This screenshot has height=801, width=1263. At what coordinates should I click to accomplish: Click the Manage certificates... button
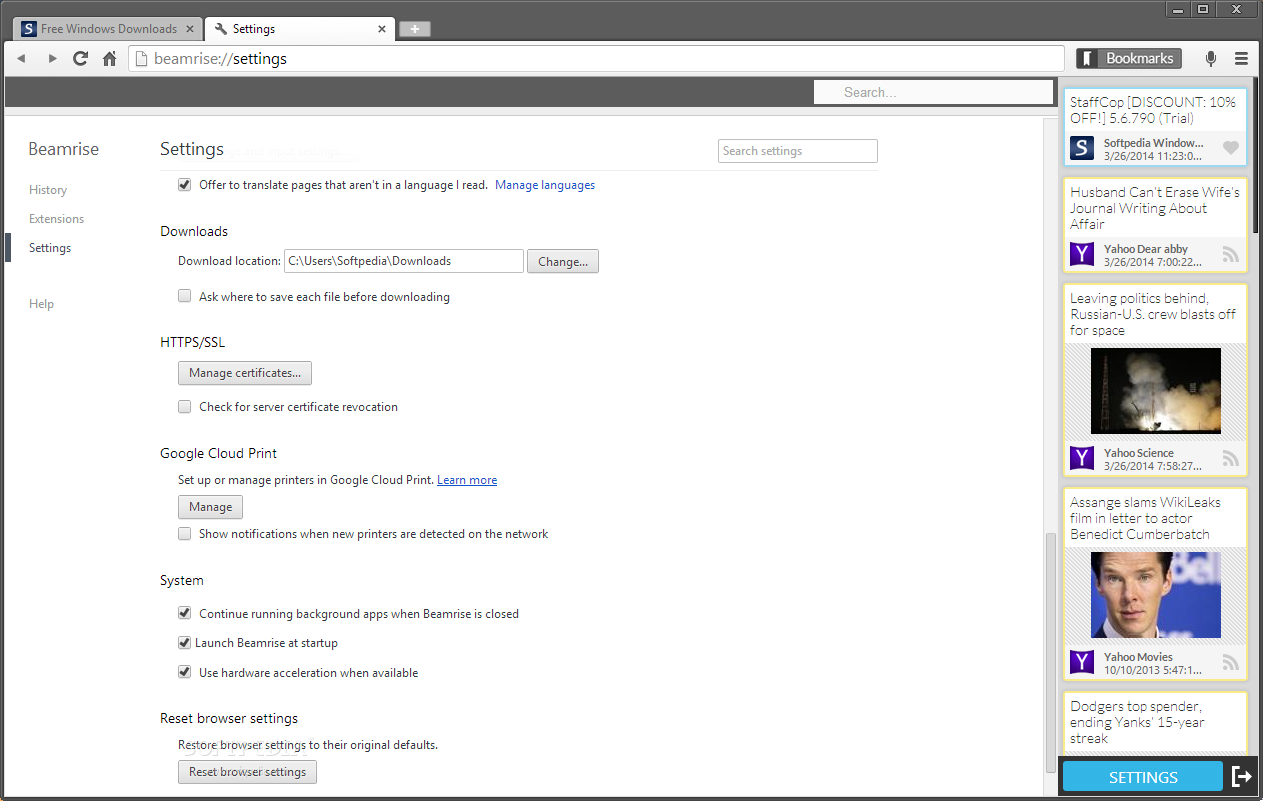[245, 373]
